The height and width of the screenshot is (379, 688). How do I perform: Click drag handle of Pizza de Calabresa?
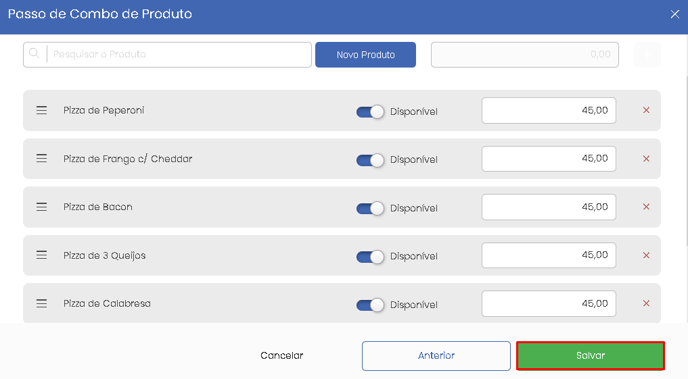click(x=42, y=304)
